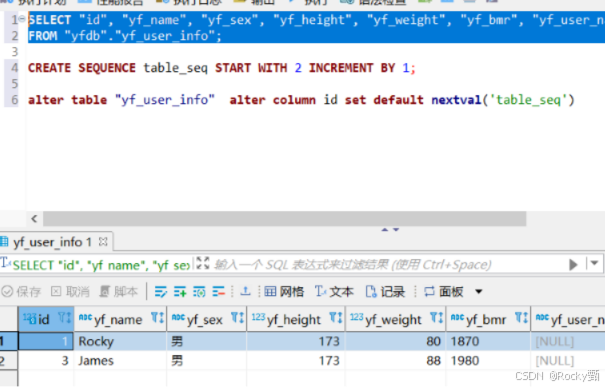
Task: Click the [NULL] cell in the Rocky row
Action: click(x=568, y=341)
